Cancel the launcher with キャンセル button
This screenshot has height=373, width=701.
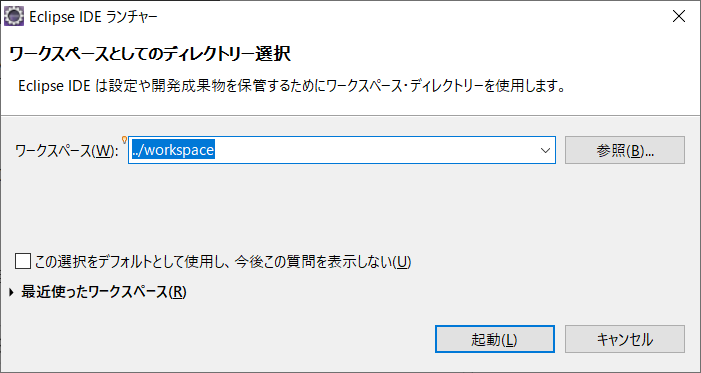(x=625, y=339)
